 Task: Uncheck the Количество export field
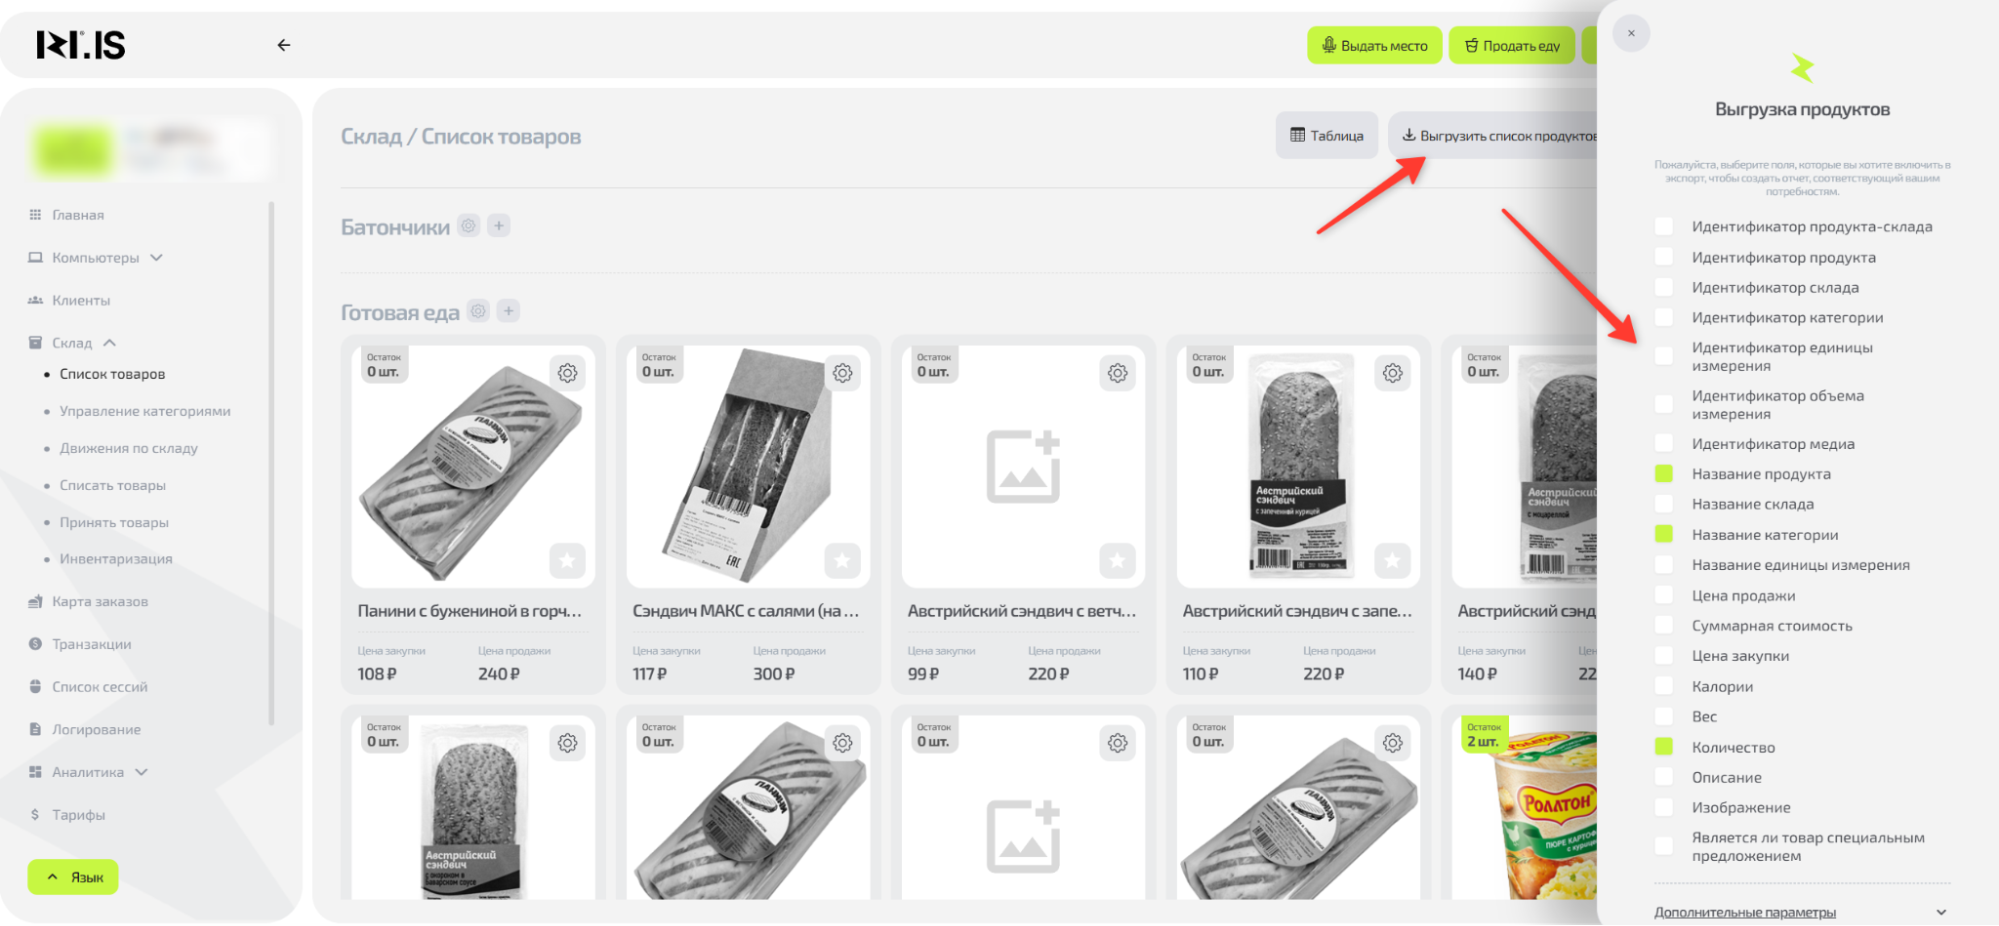point(1664,747)
